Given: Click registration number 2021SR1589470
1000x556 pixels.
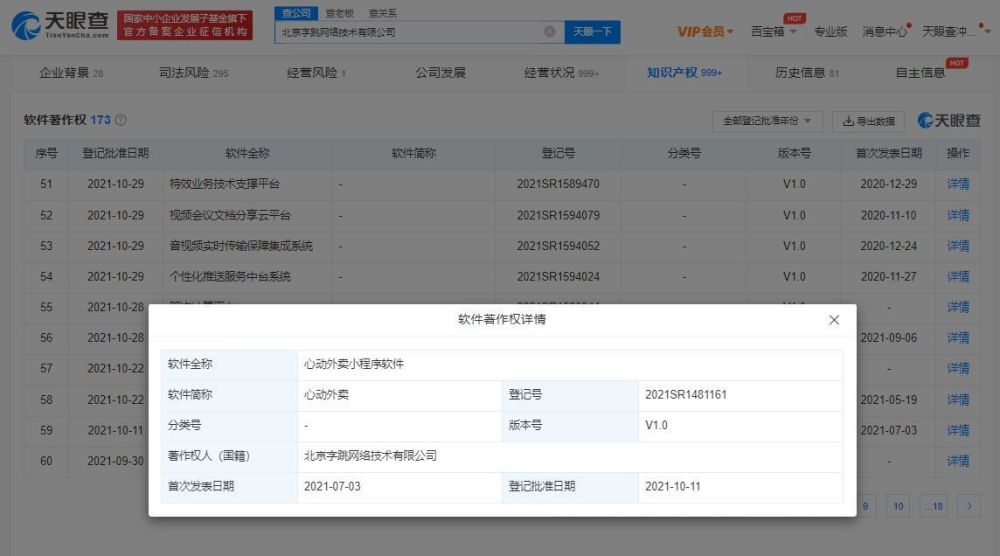Looking at the screenshot, I should click(558, 184).
